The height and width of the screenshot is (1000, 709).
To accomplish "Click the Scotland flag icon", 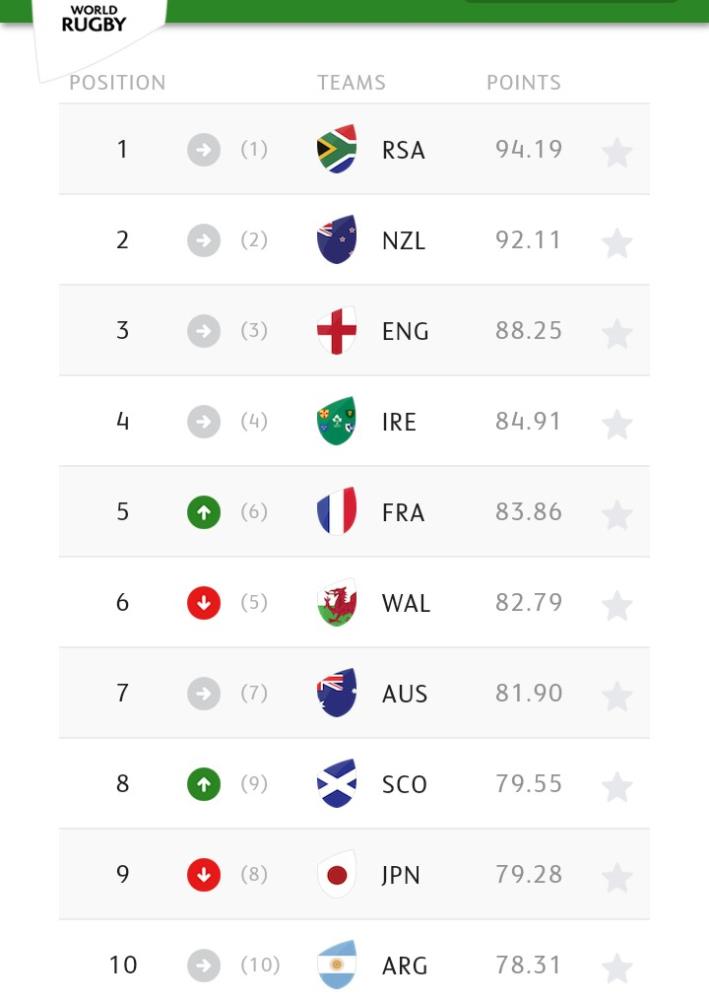I will click(x=337, y=784).
